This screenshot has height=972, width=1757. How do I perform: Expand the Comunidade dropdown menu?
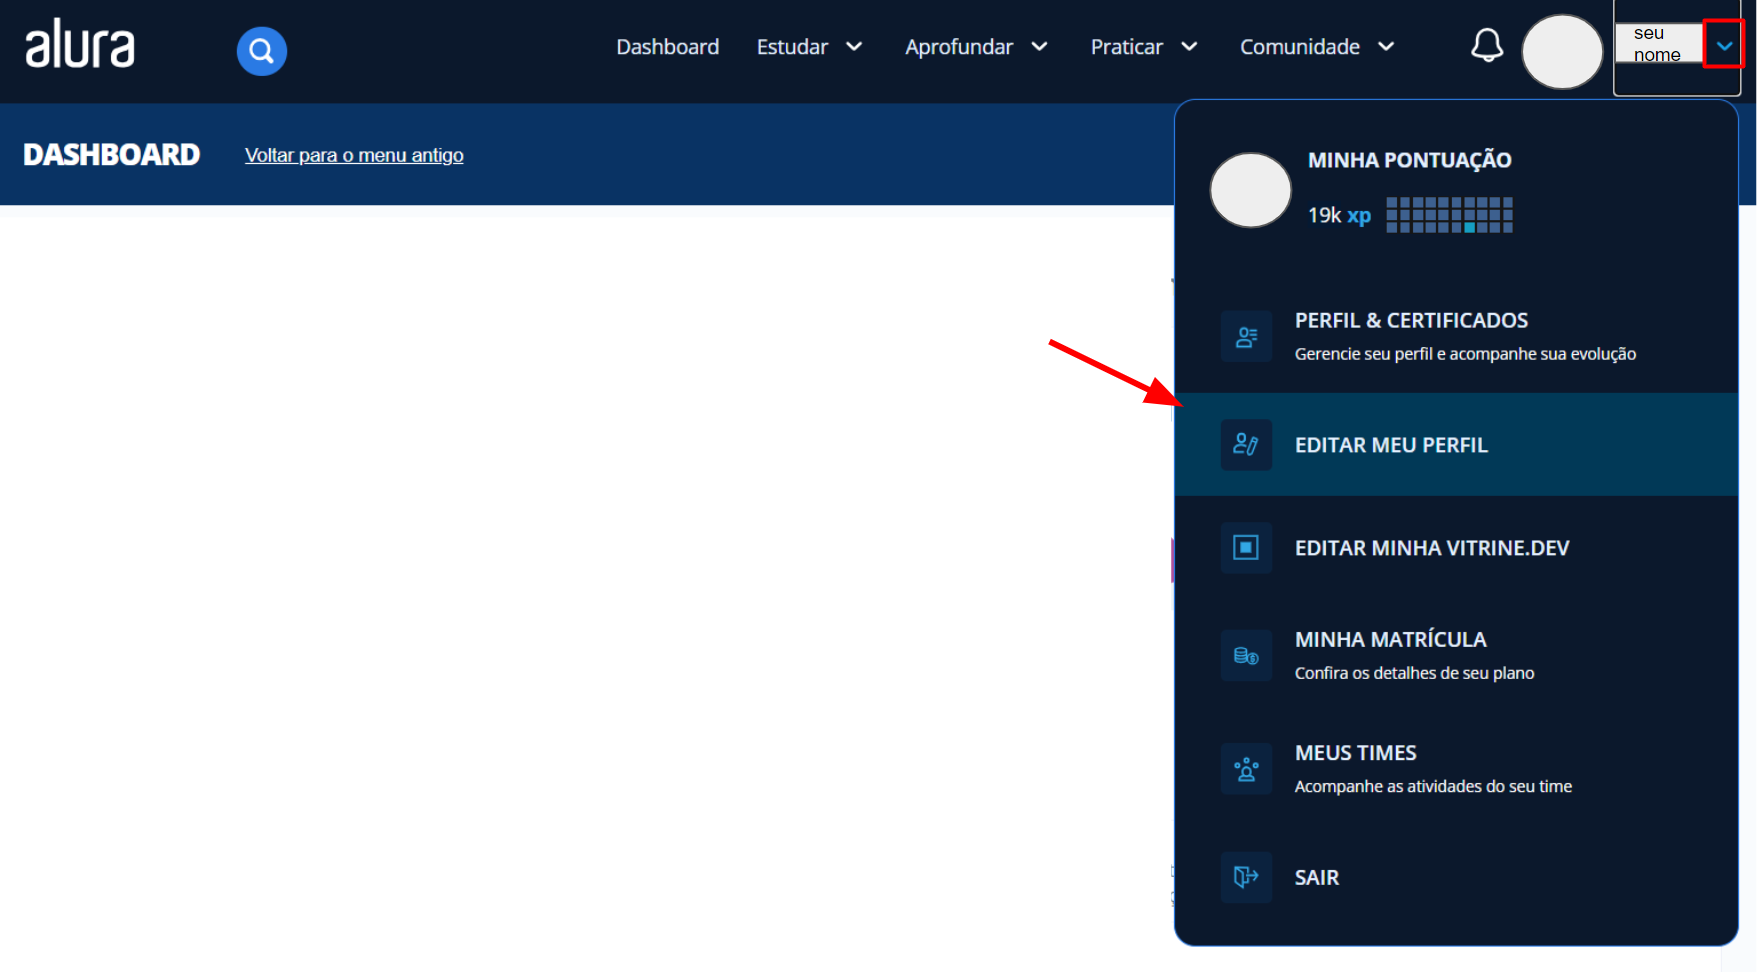1316,47
